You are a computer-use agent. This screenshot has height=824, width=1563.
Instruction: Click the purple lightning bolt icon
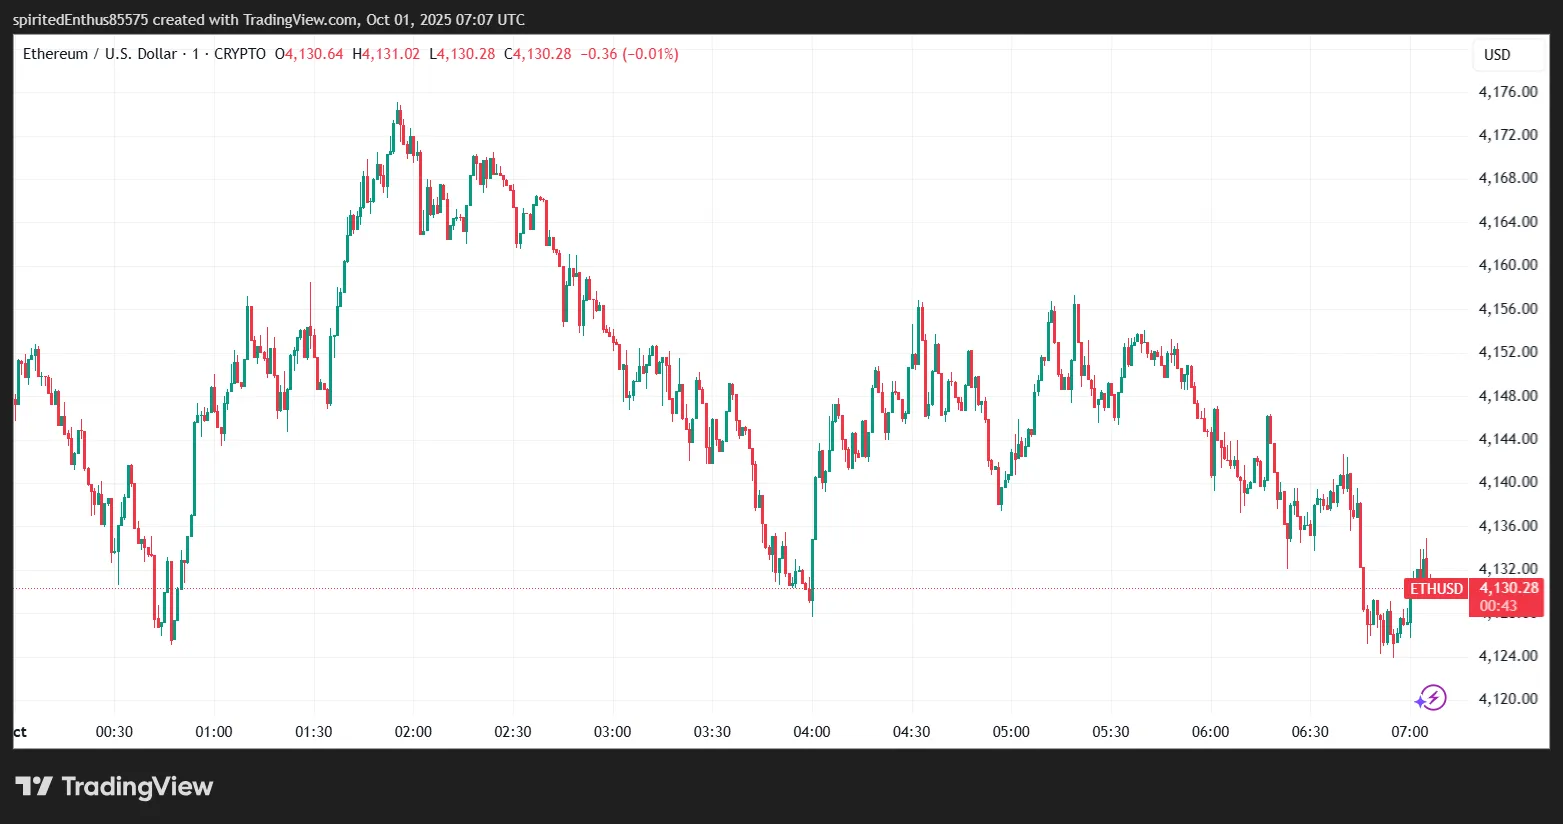click(1432, 697)
